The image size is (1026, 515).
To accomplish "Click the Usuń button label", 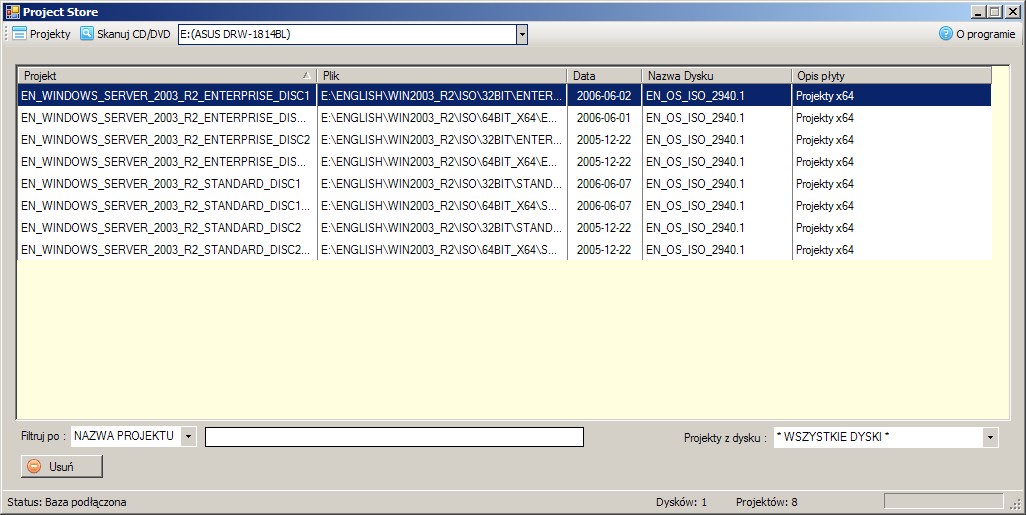I will click(61, 467).
